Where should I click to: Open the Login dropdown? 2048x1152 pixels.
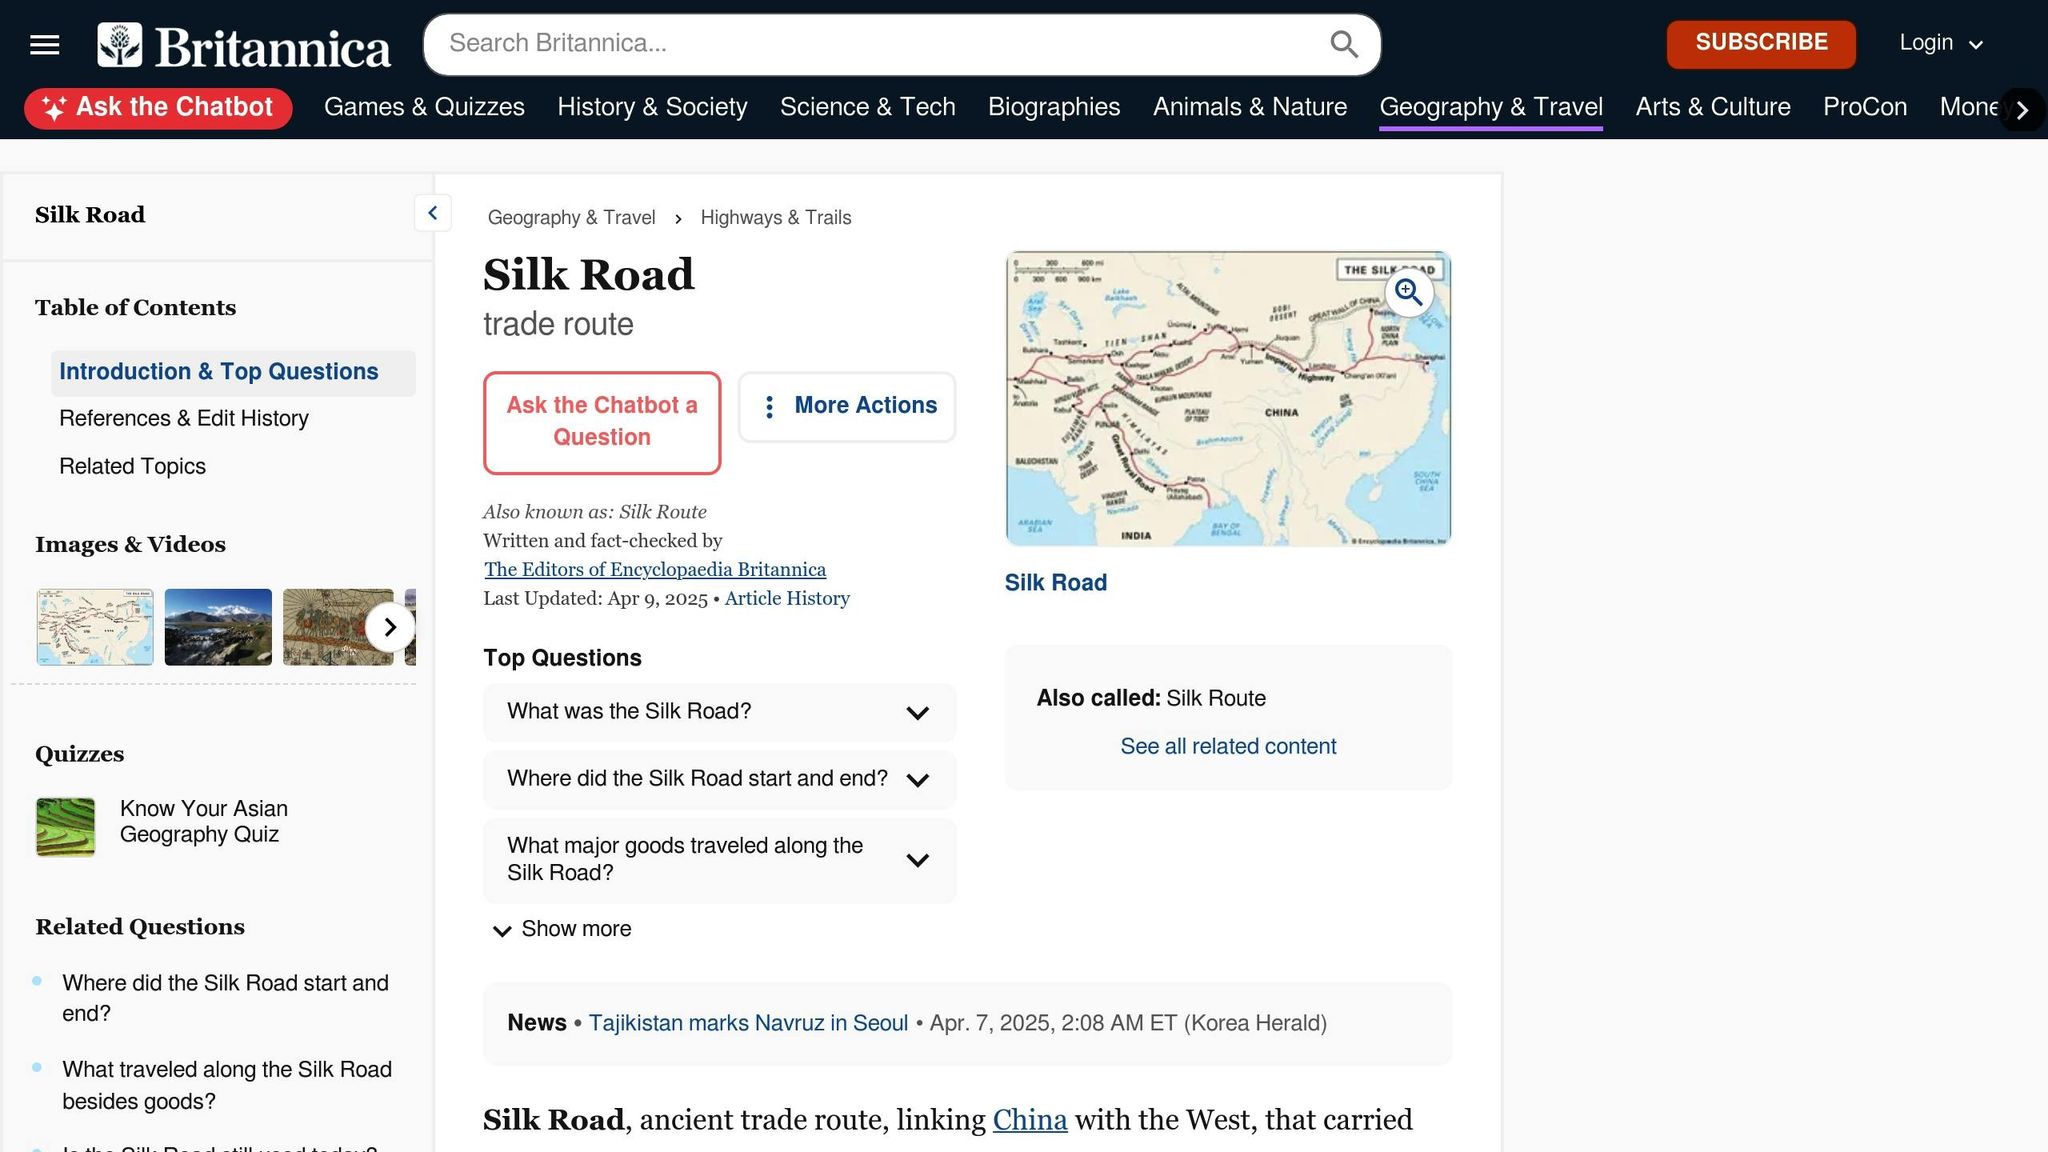[1938, 43]
